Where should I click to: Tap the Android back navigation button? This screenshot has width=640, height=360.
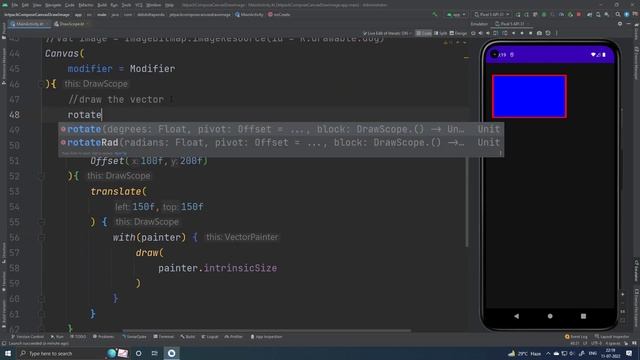click(516, 316)
